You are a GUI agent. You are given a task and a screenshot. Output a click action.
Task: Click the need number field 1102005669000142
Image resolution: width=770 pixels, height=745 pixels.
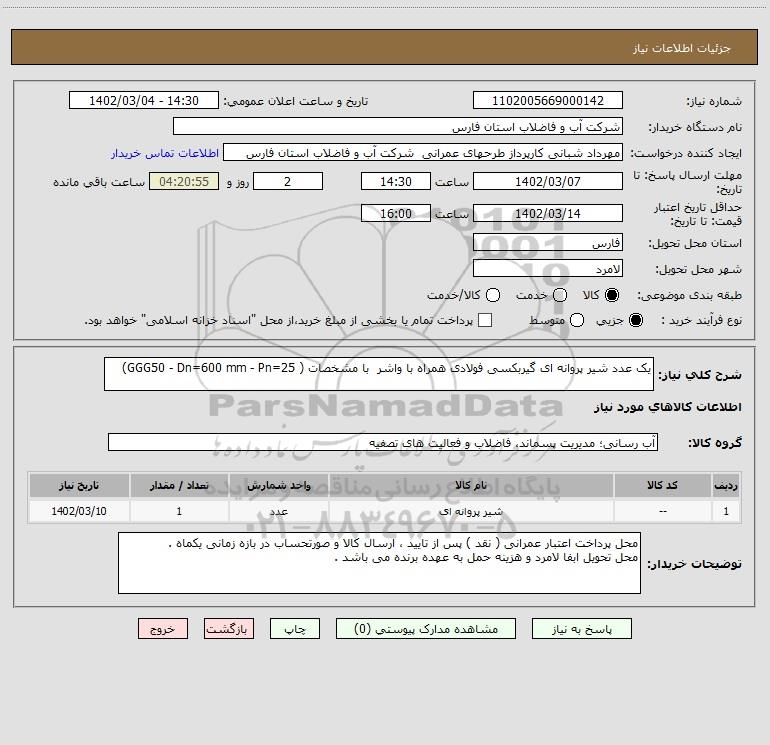pyautogui.click(x=548, y=100)
